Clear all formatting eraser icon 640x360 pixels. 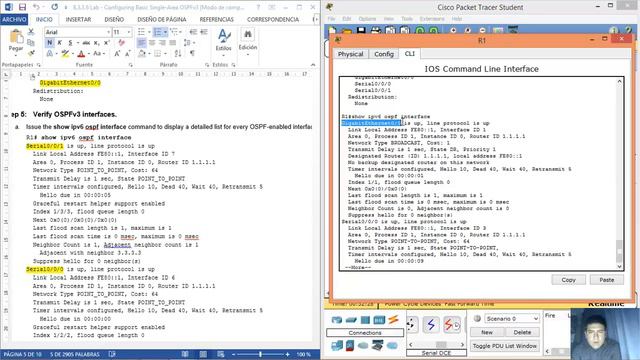[x=121, y=42]
